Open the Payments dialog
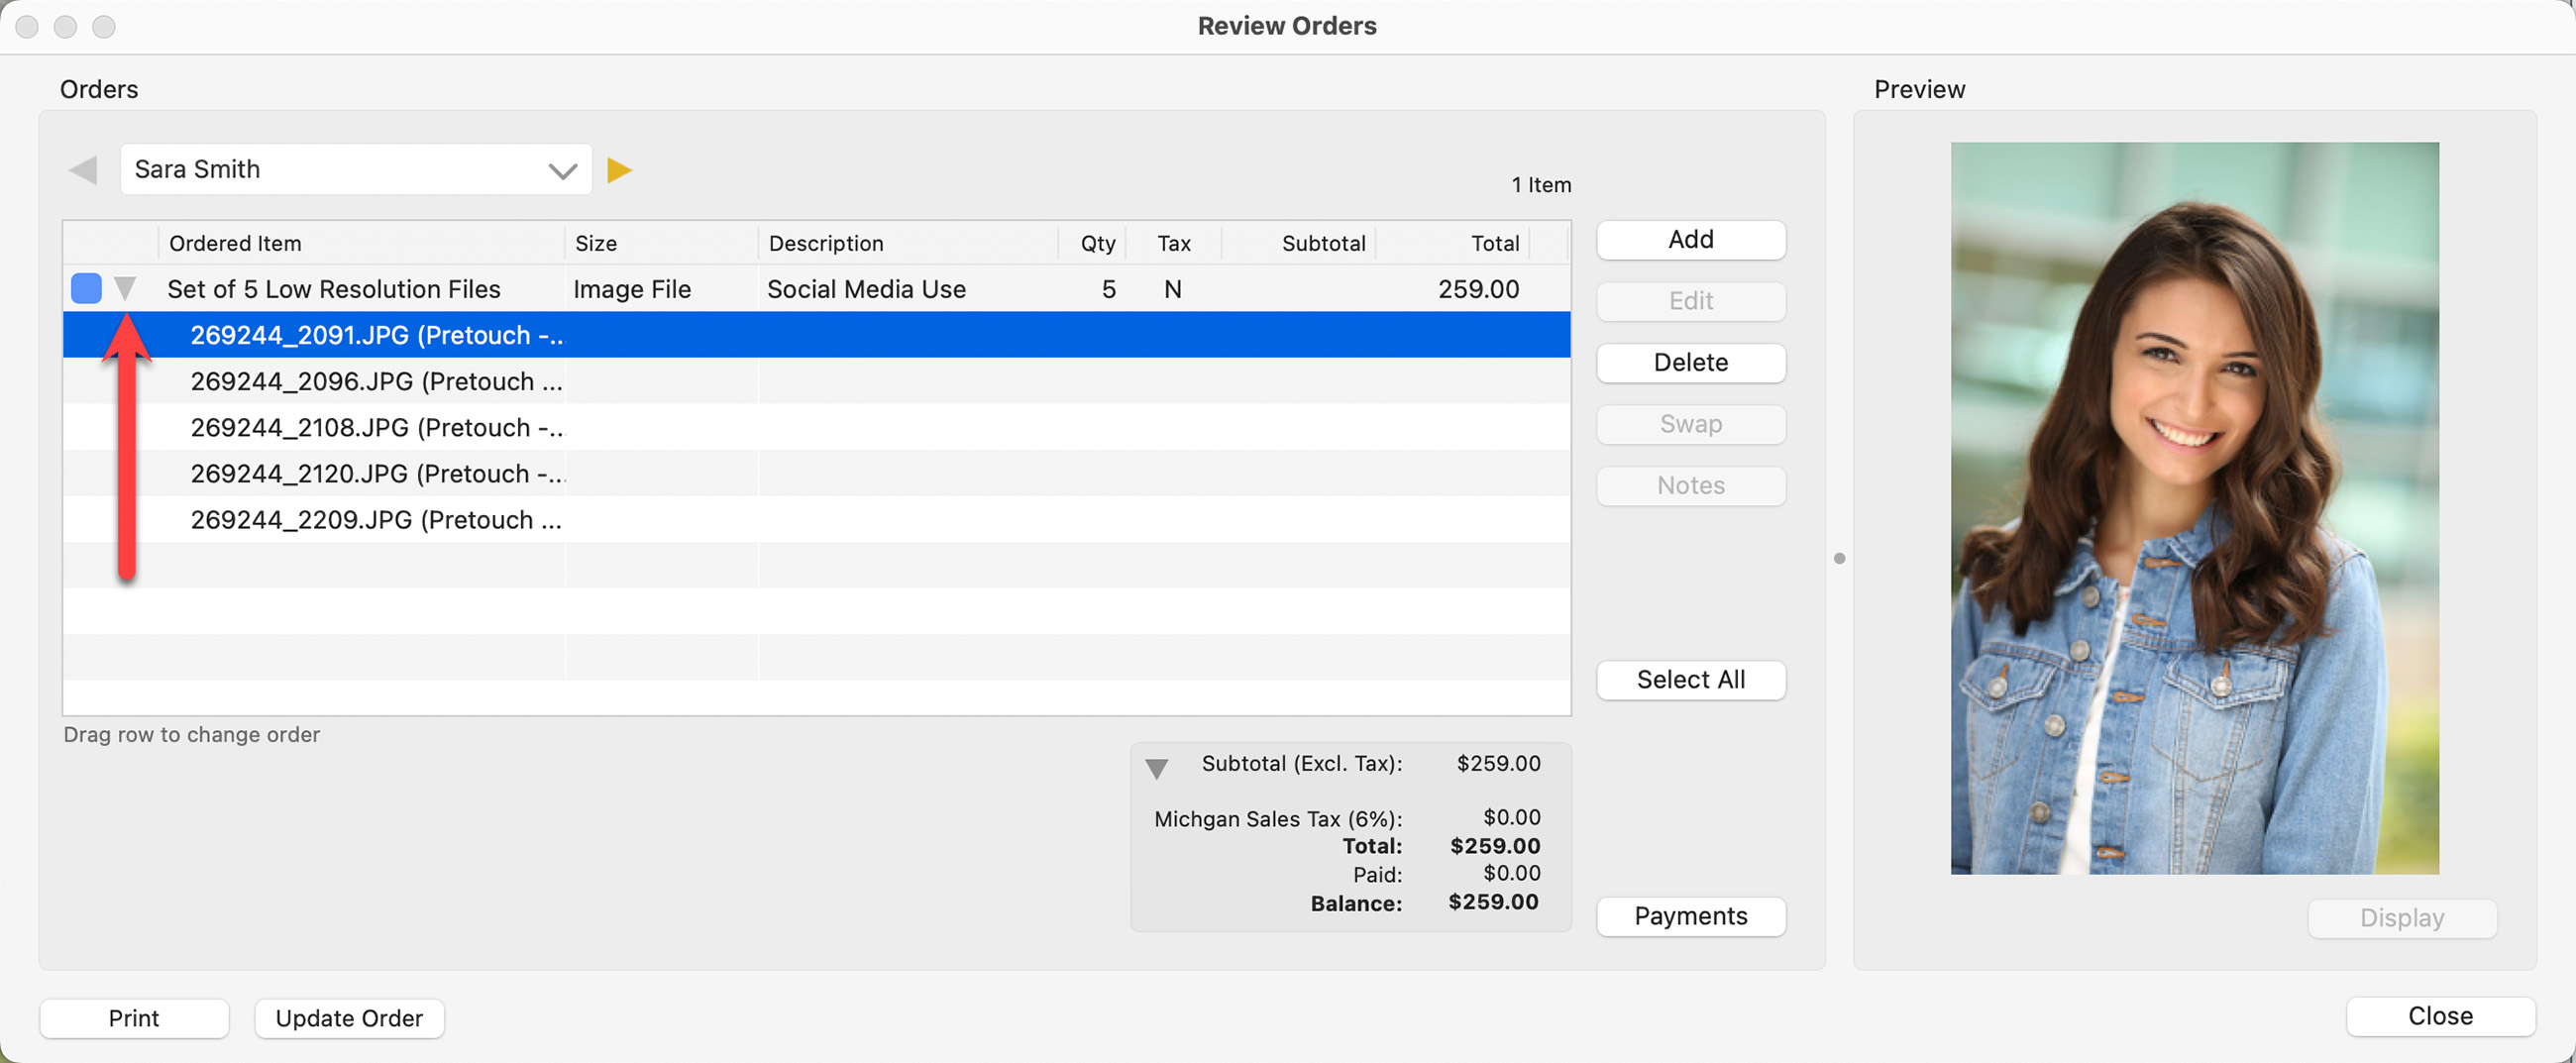 (x=1690, y=916)
